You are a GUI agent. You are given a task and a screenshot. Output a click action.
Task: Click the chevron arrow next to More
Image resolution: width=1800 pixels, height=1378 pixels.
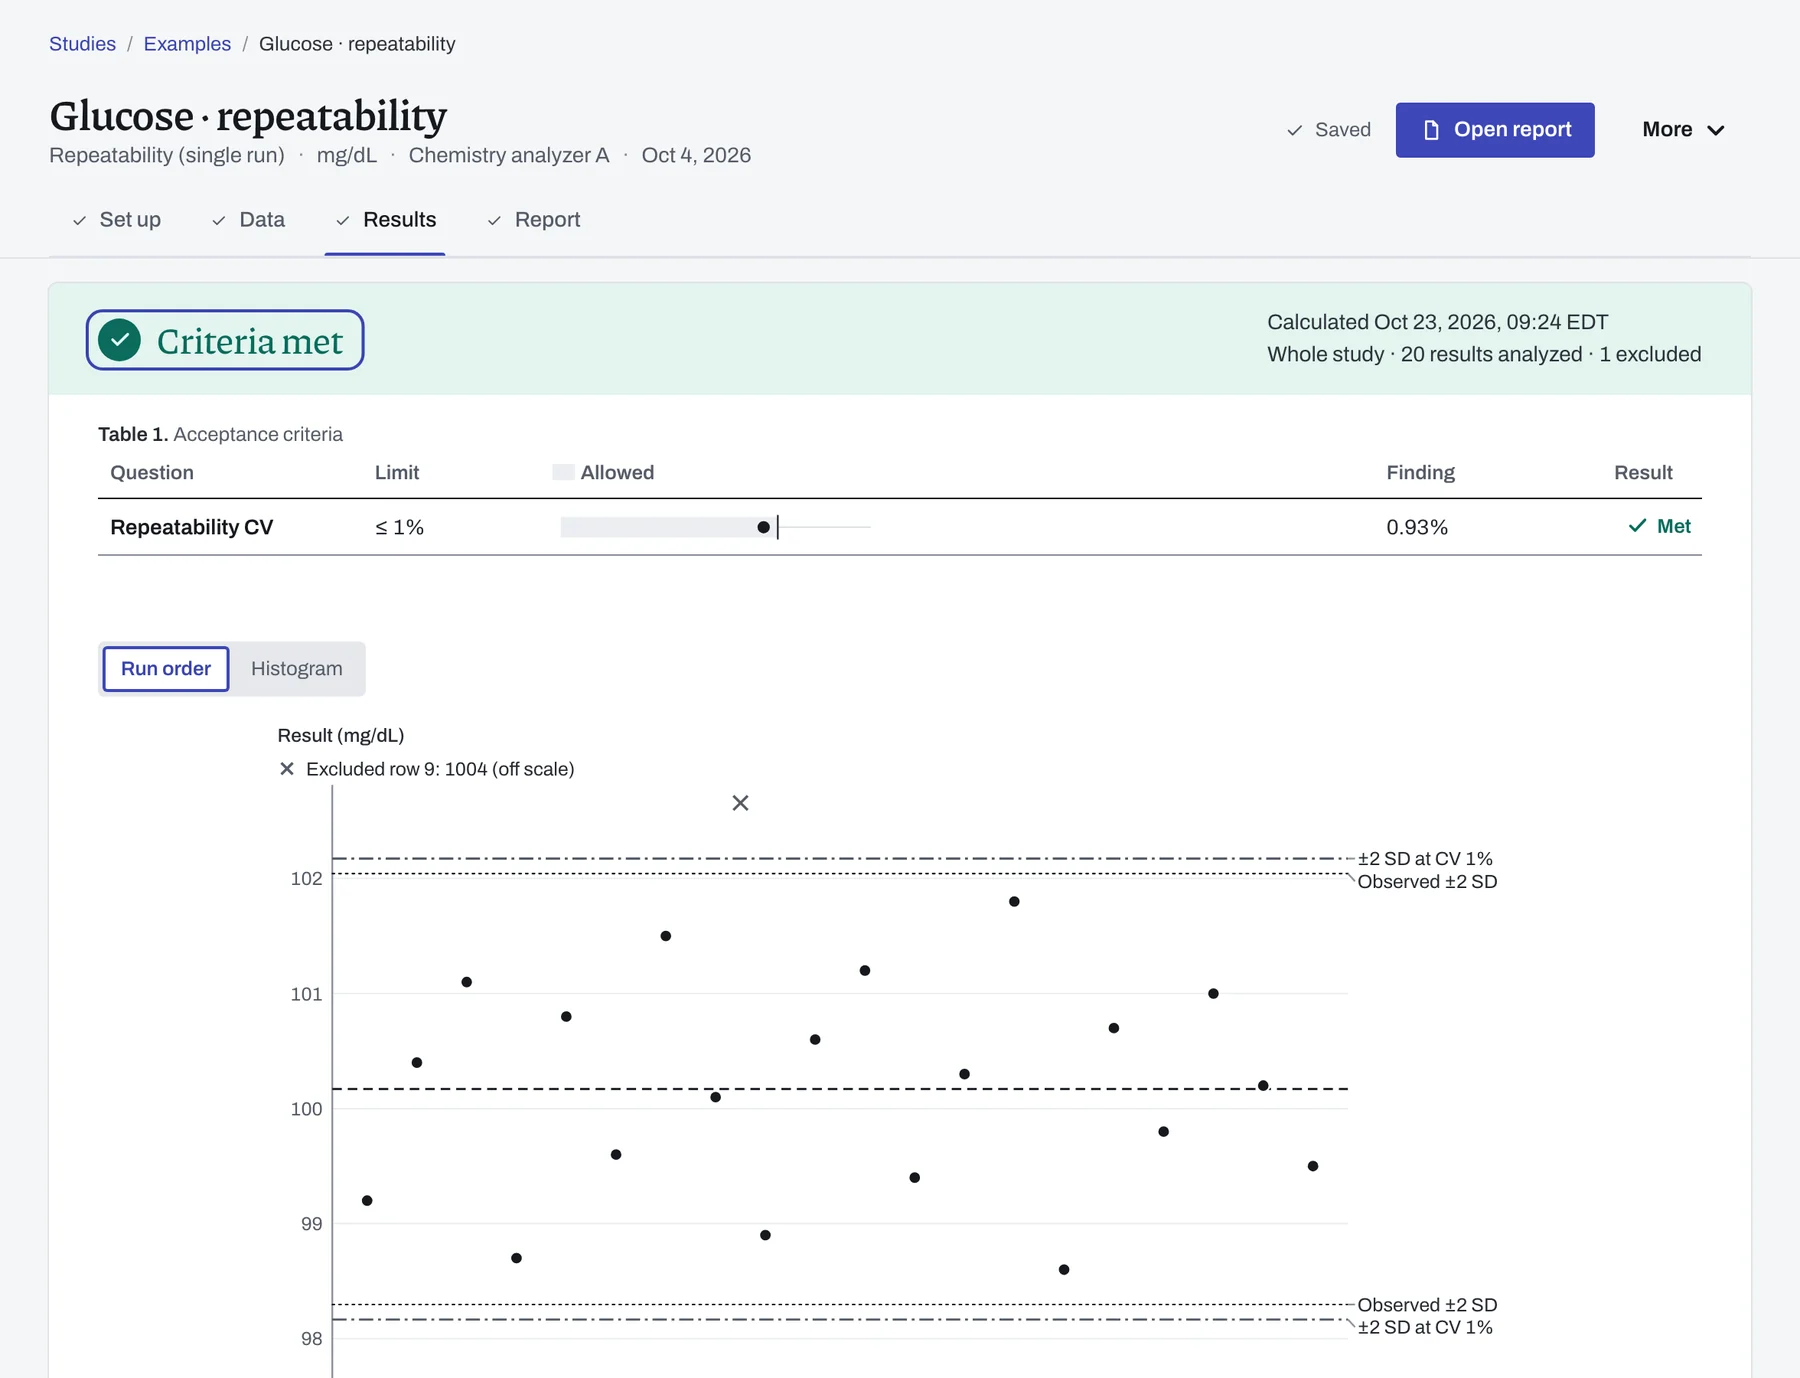click(x=1716, y=130)
